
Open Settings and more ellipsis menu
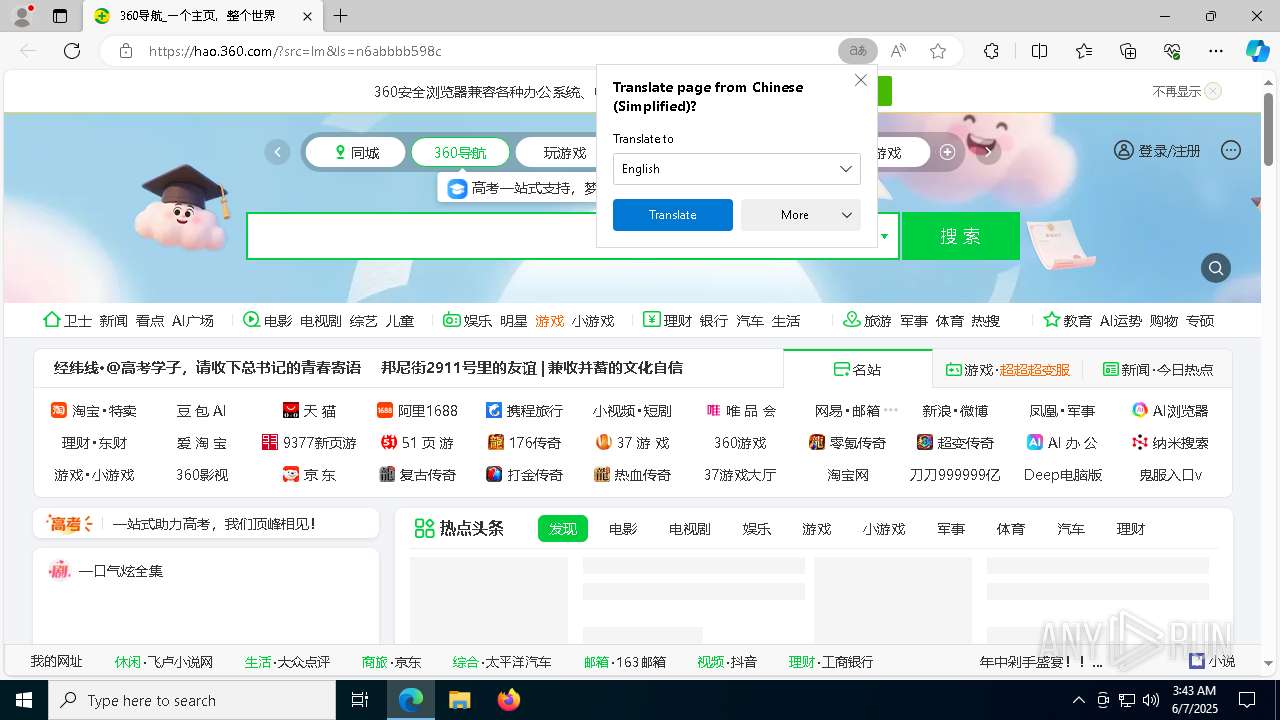1216,51
